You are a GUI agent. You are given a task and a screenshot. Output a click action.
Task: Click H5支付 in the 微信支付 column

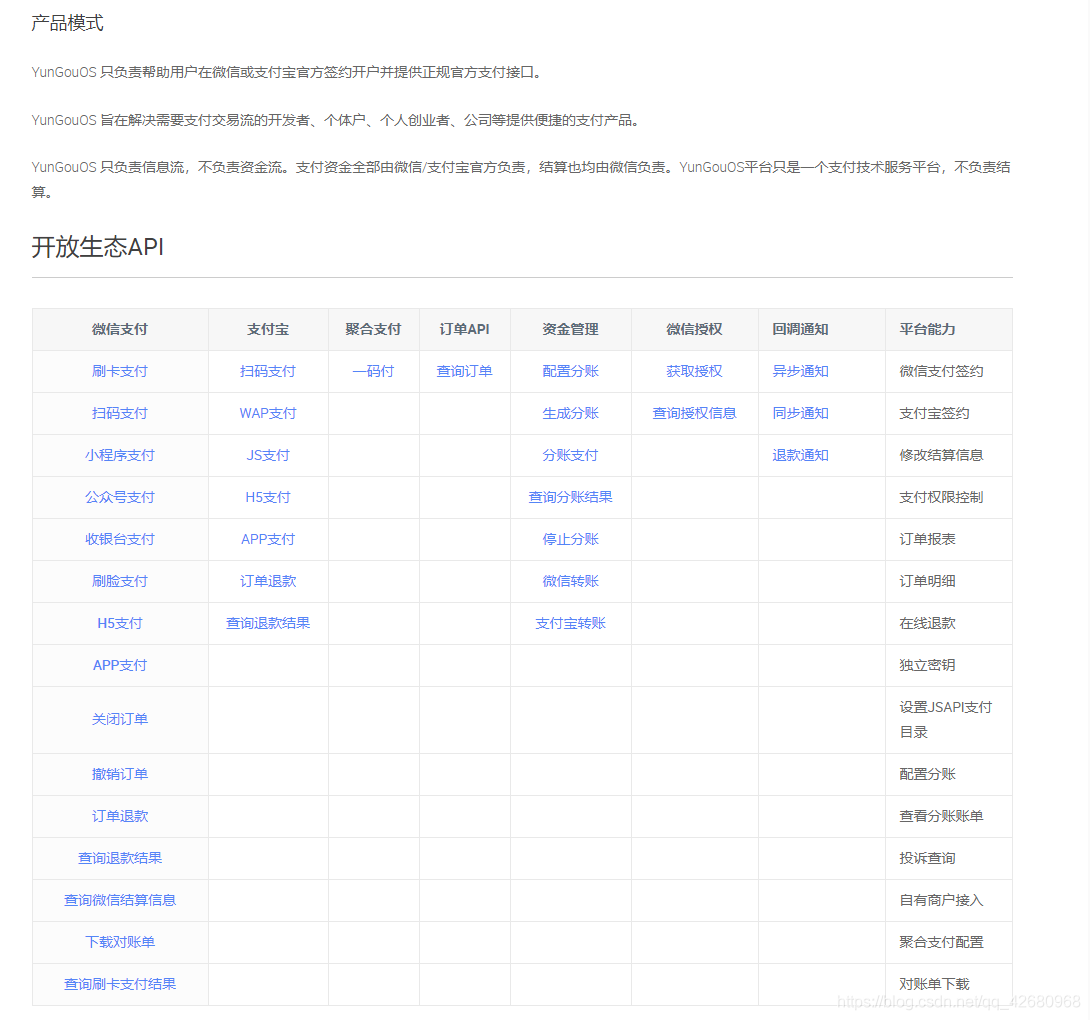(x=120, y=623)
